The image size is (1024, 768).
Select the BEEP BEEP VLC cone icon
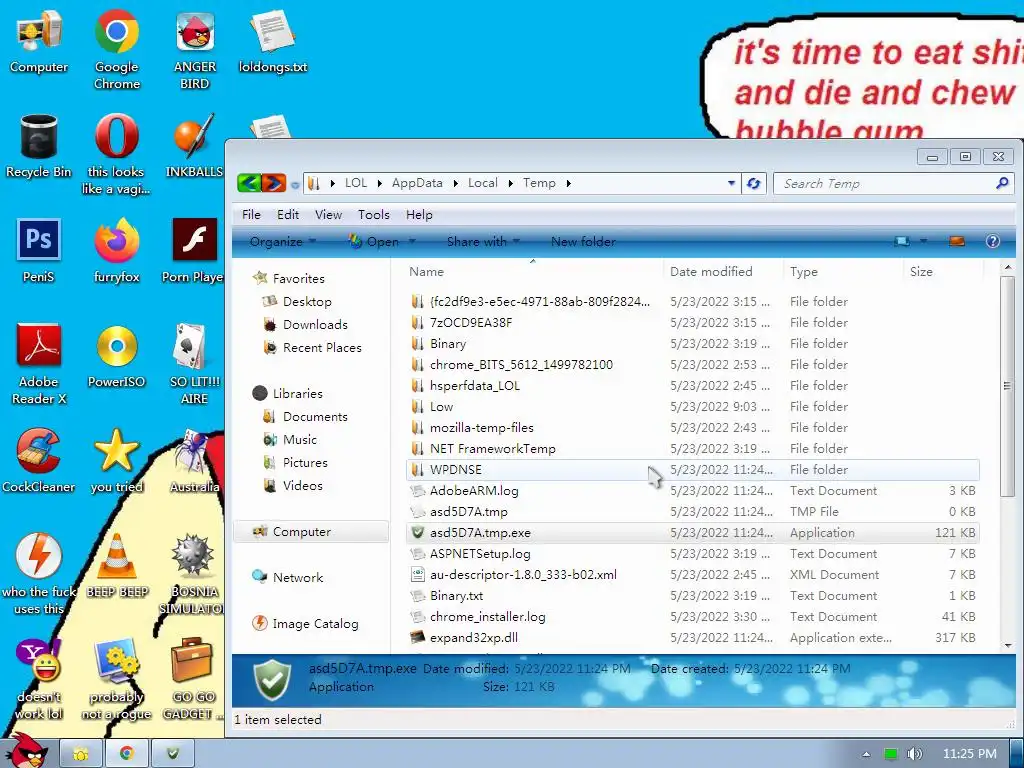116,566
